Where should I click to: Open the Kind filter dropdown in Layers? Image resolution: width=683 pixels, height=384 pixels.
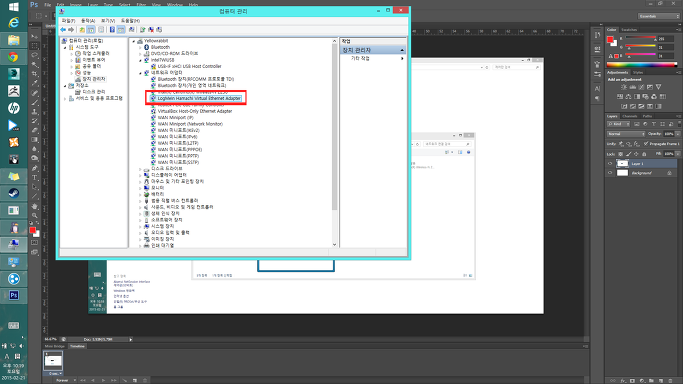(619, 124)
